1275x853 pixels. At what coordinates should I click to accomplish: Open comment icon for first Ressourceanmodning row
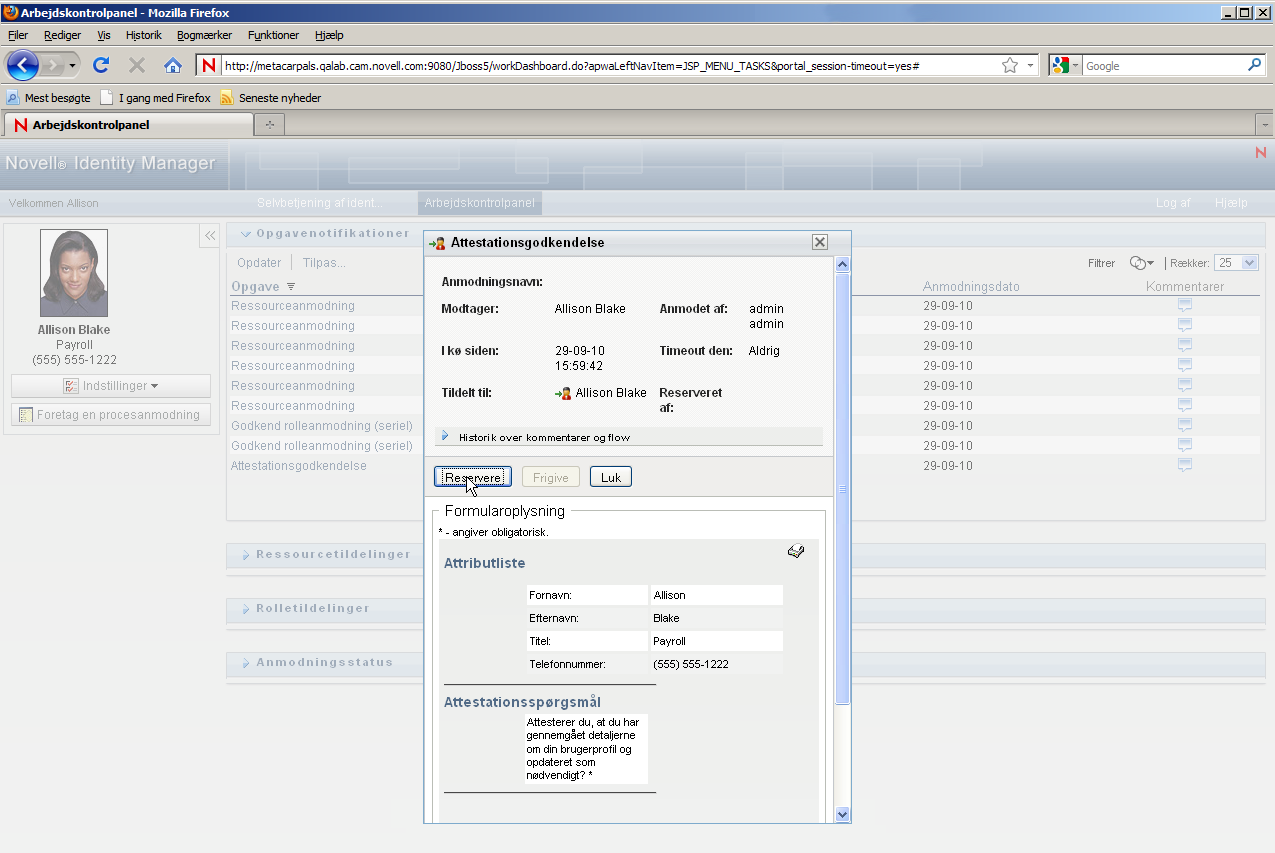[x=1185, y=305]
